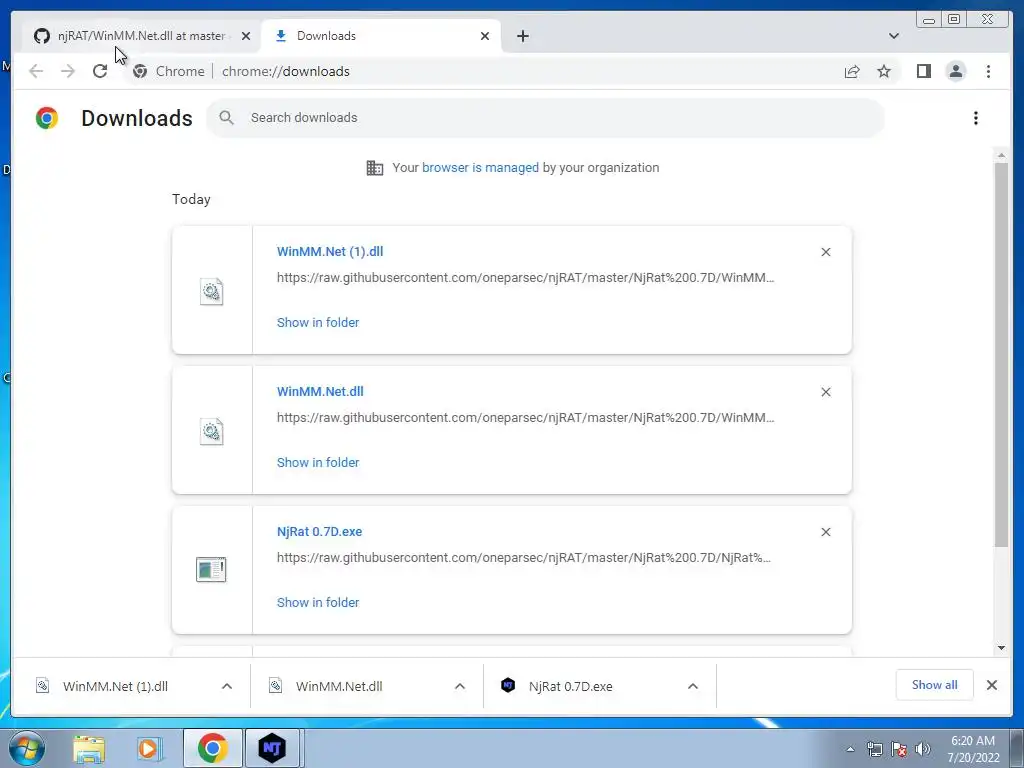Open the profile avatar menu
Image resolution: width=1024 pixels, height=768 pixels.
[955, 71]
